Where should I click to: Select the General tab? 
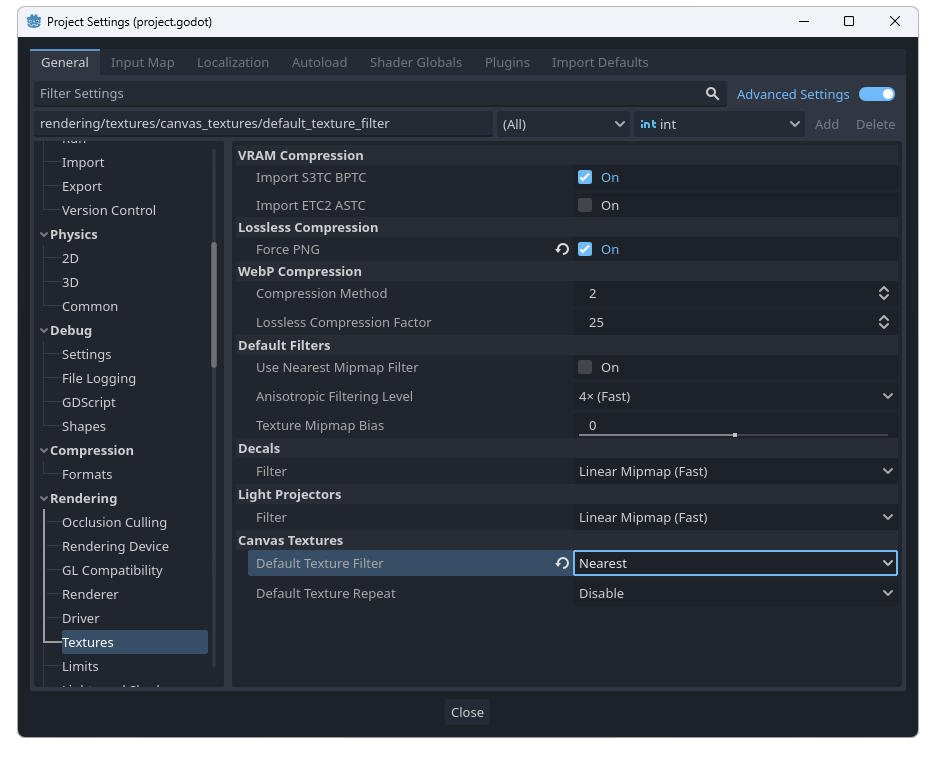pyautogui.click(x=64, y=62)
